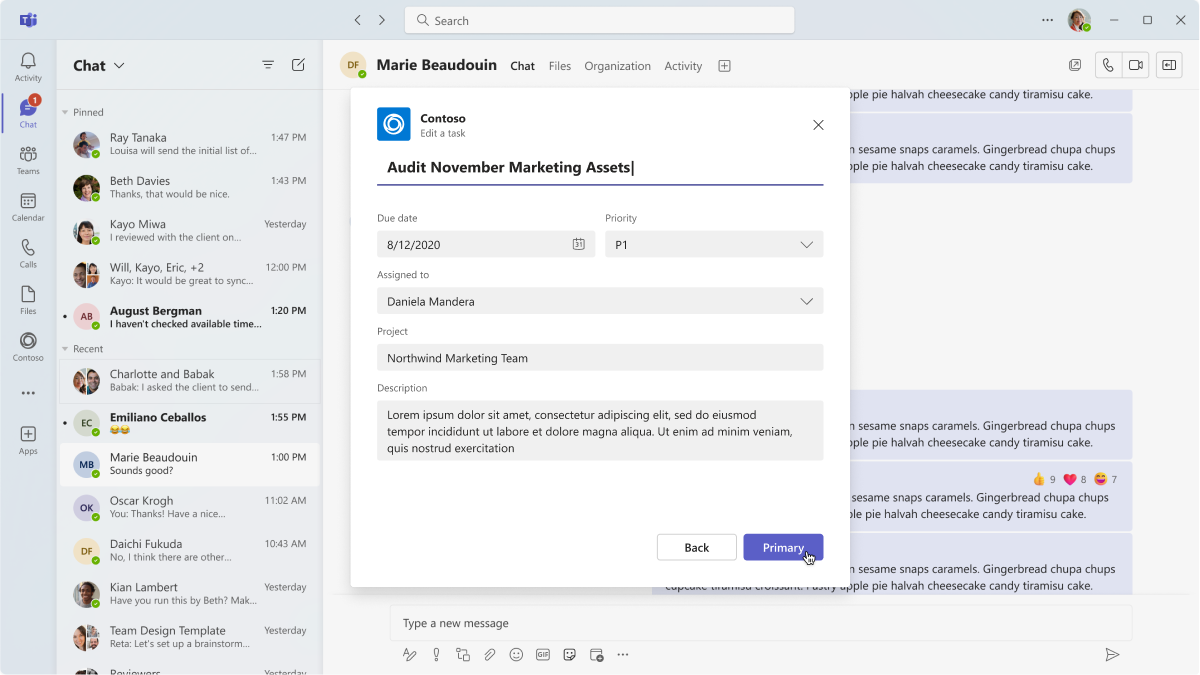Image resolution: width=1200 pixels, height=675 pixels.
Task: Insert an emoji into the message
Action: pos(516,655)
